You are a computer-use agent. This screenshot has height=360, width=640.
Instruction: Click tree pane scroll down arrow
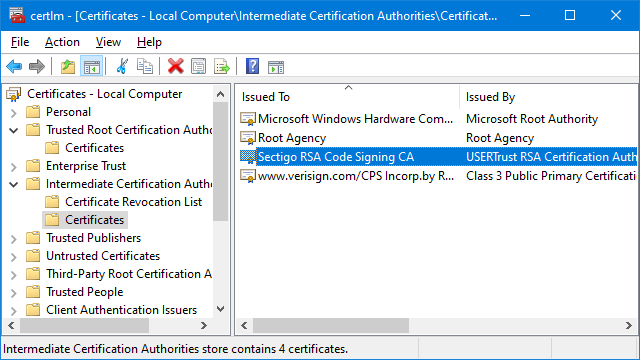[x=220, y=309]
